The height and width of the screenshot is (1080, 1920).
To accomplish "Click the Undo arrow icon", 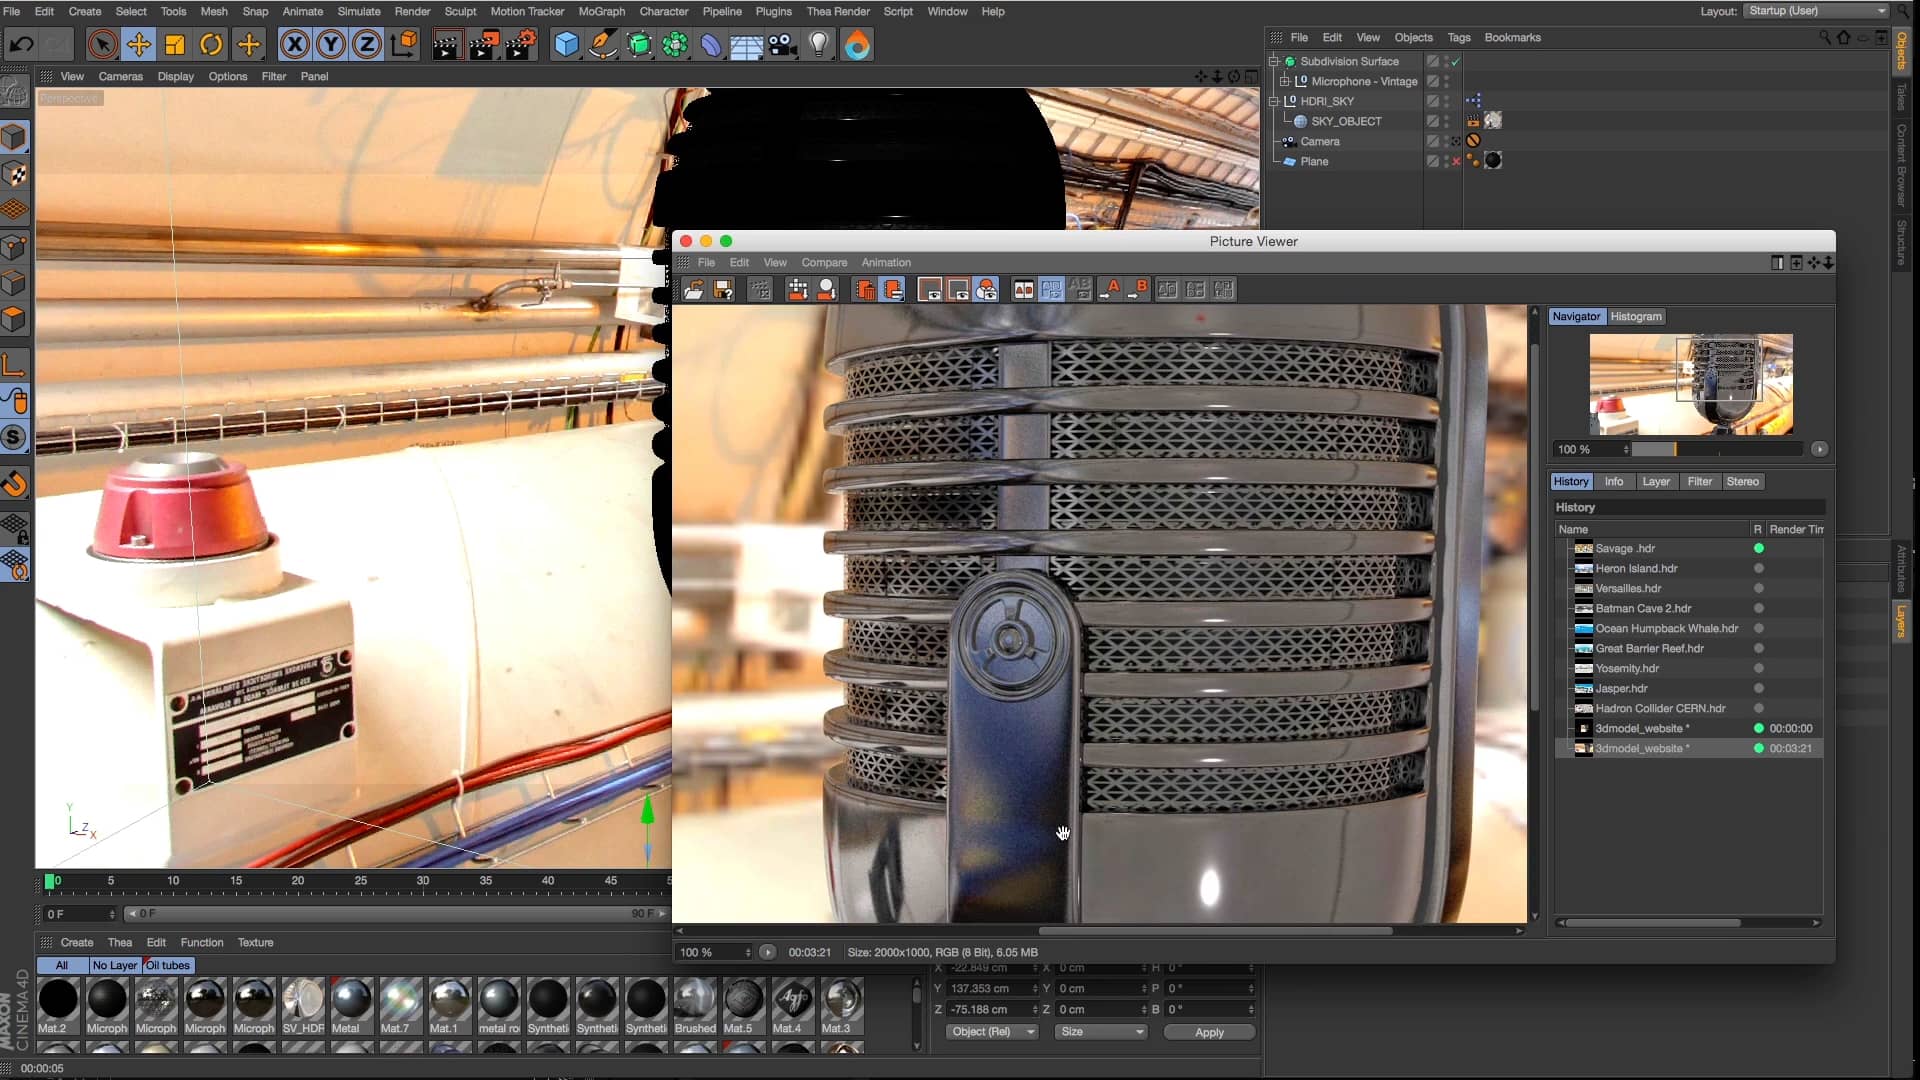I will 20,44.
